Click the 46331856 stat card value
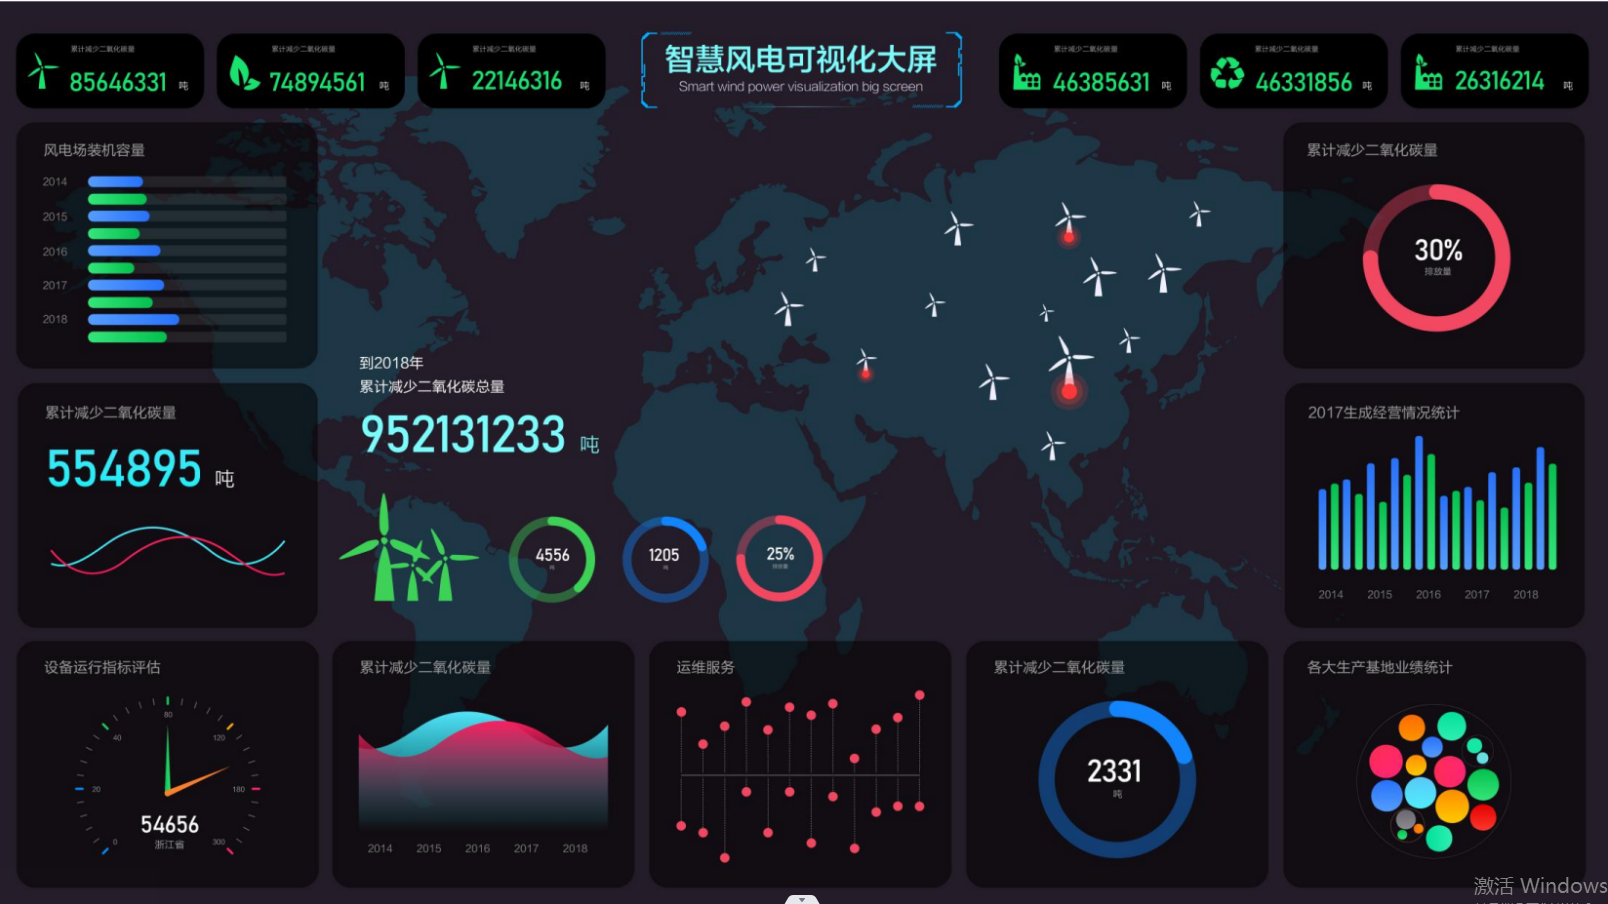This screenshot has width=1608, height=904. click(x=1304, y=82)
